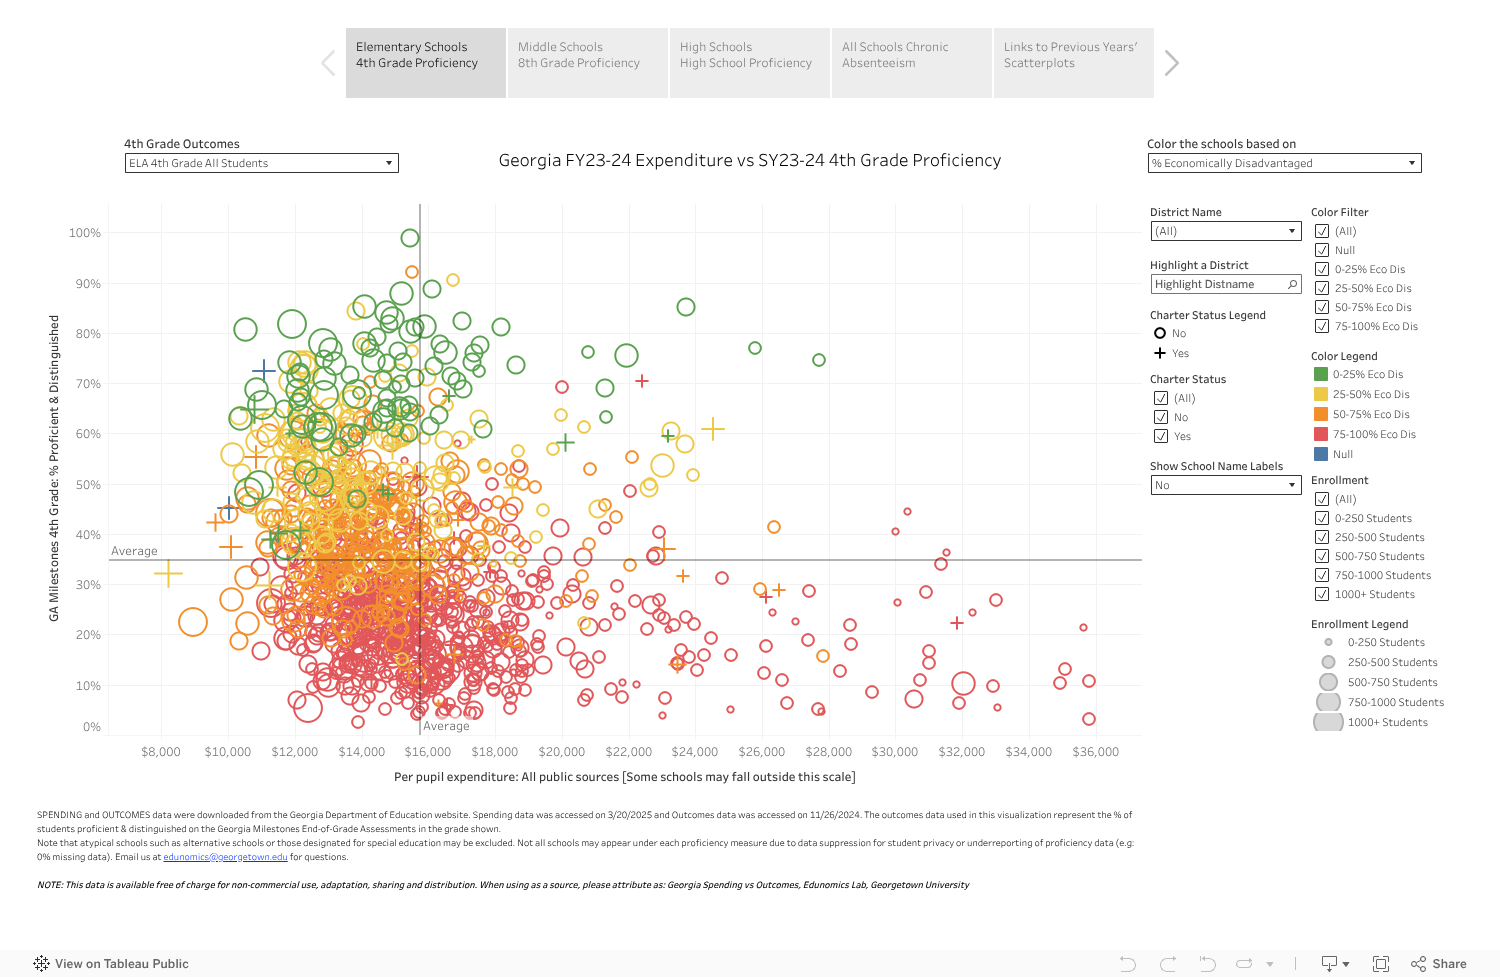The height and width of the screenshot is (977, 1500).
Task: Click the Share button
Action: click(1439, 964)
